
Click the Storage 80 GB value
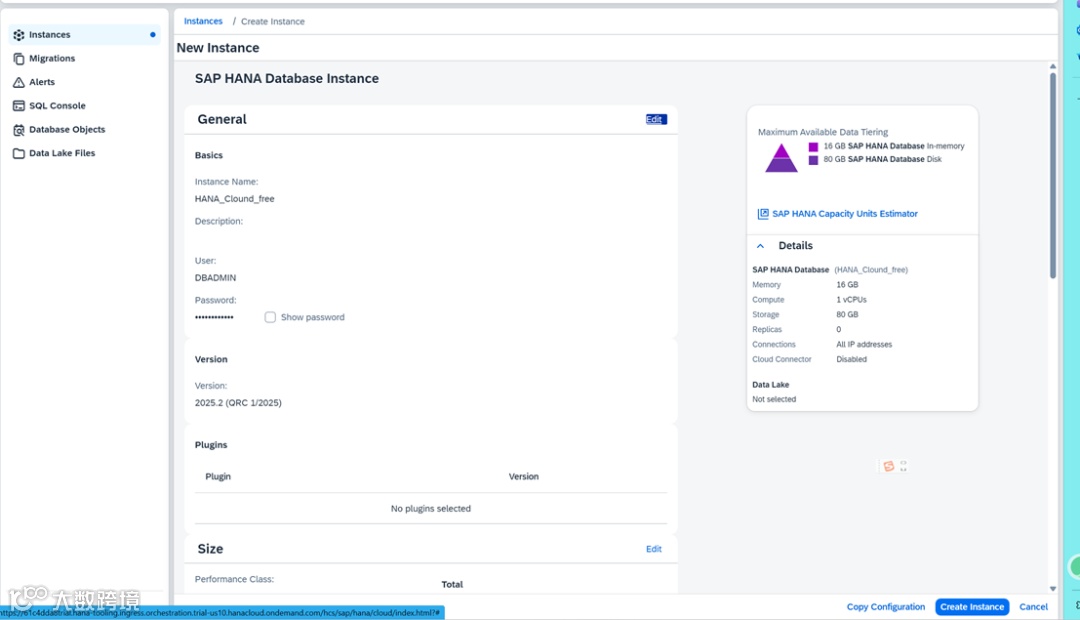coord(847,314)
